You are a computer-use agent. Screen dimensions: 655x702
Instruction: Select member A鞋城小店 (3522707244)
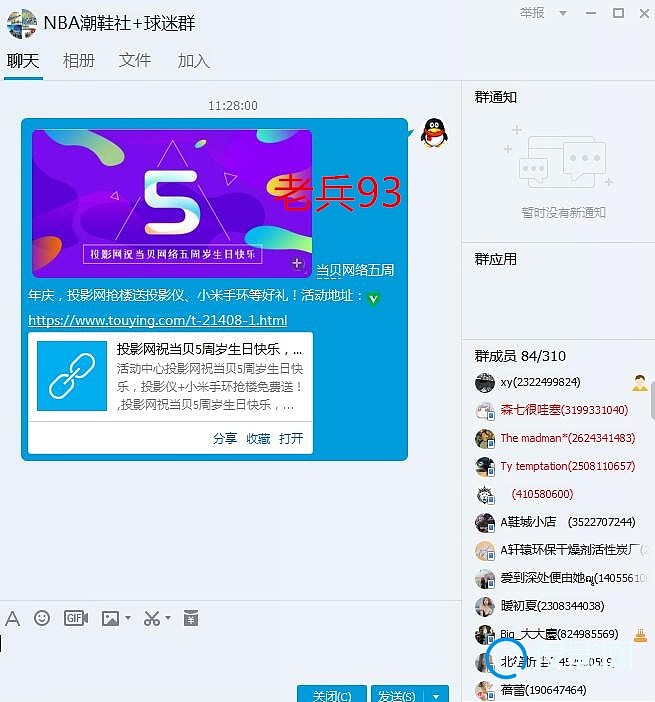pos(568,522)
